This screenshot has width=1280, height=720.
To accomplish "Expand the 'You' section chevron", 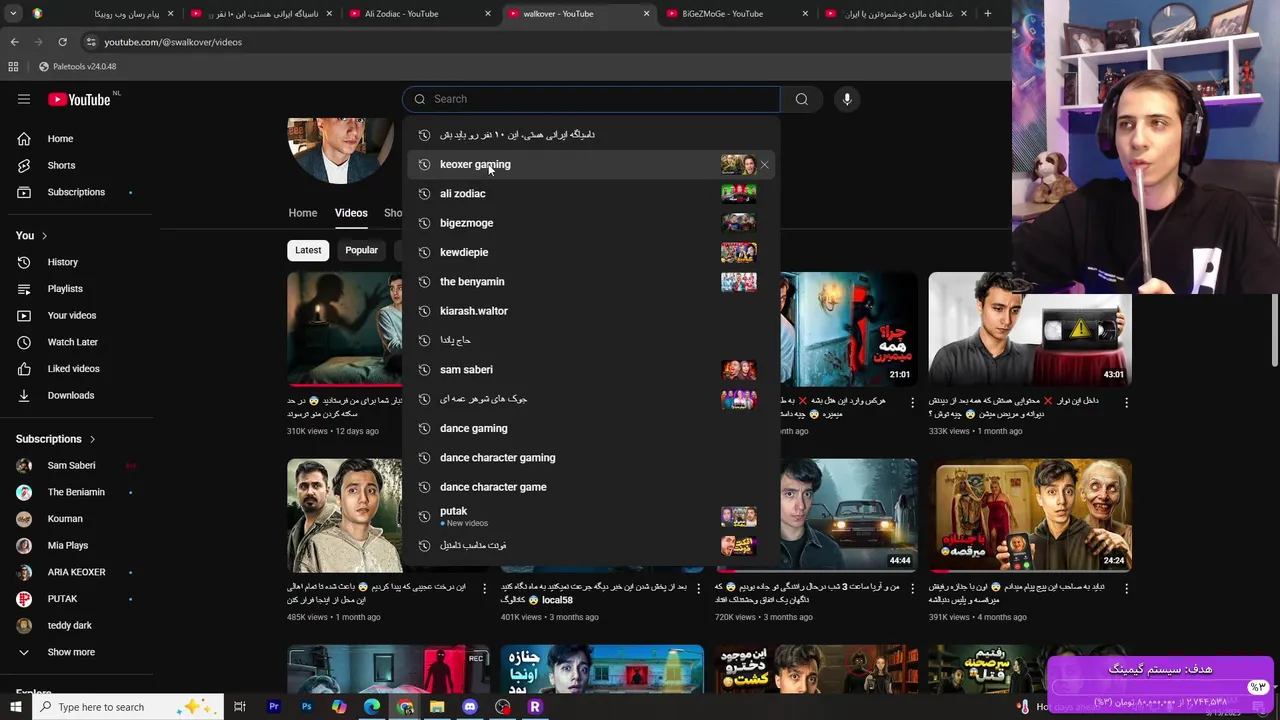I will 44,236.
